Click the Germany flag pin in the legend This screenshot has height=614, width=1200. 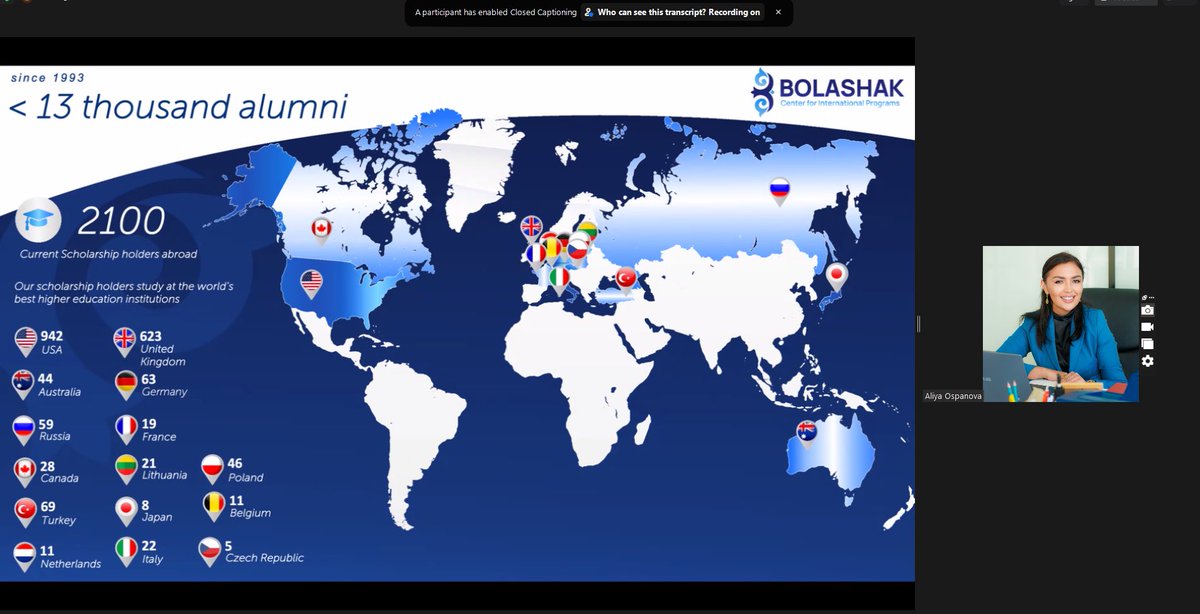coord(126,384)
